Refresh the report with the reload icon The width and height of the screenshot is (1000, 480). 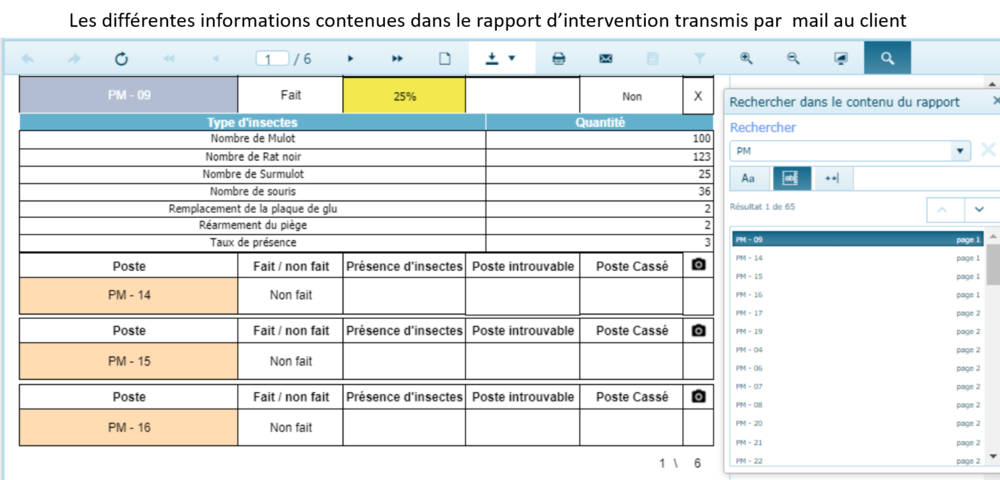coord(121,59)
